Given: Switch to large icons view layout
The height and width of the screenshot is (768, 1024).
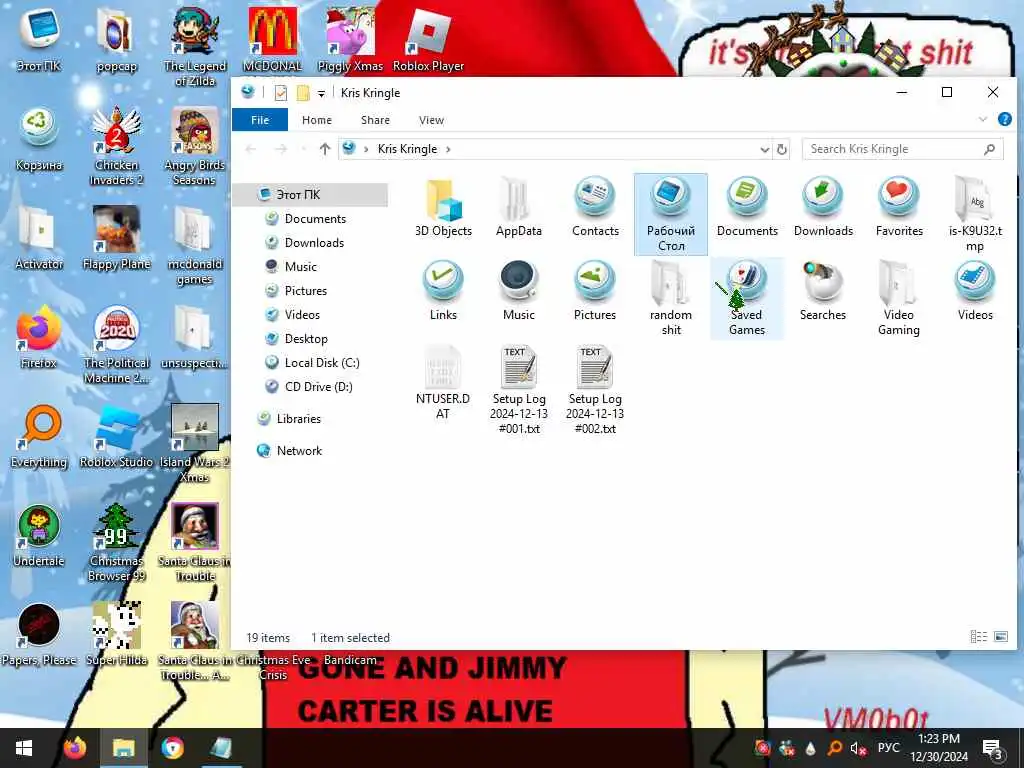Looking at the screenshot, I should (1000, 637).
